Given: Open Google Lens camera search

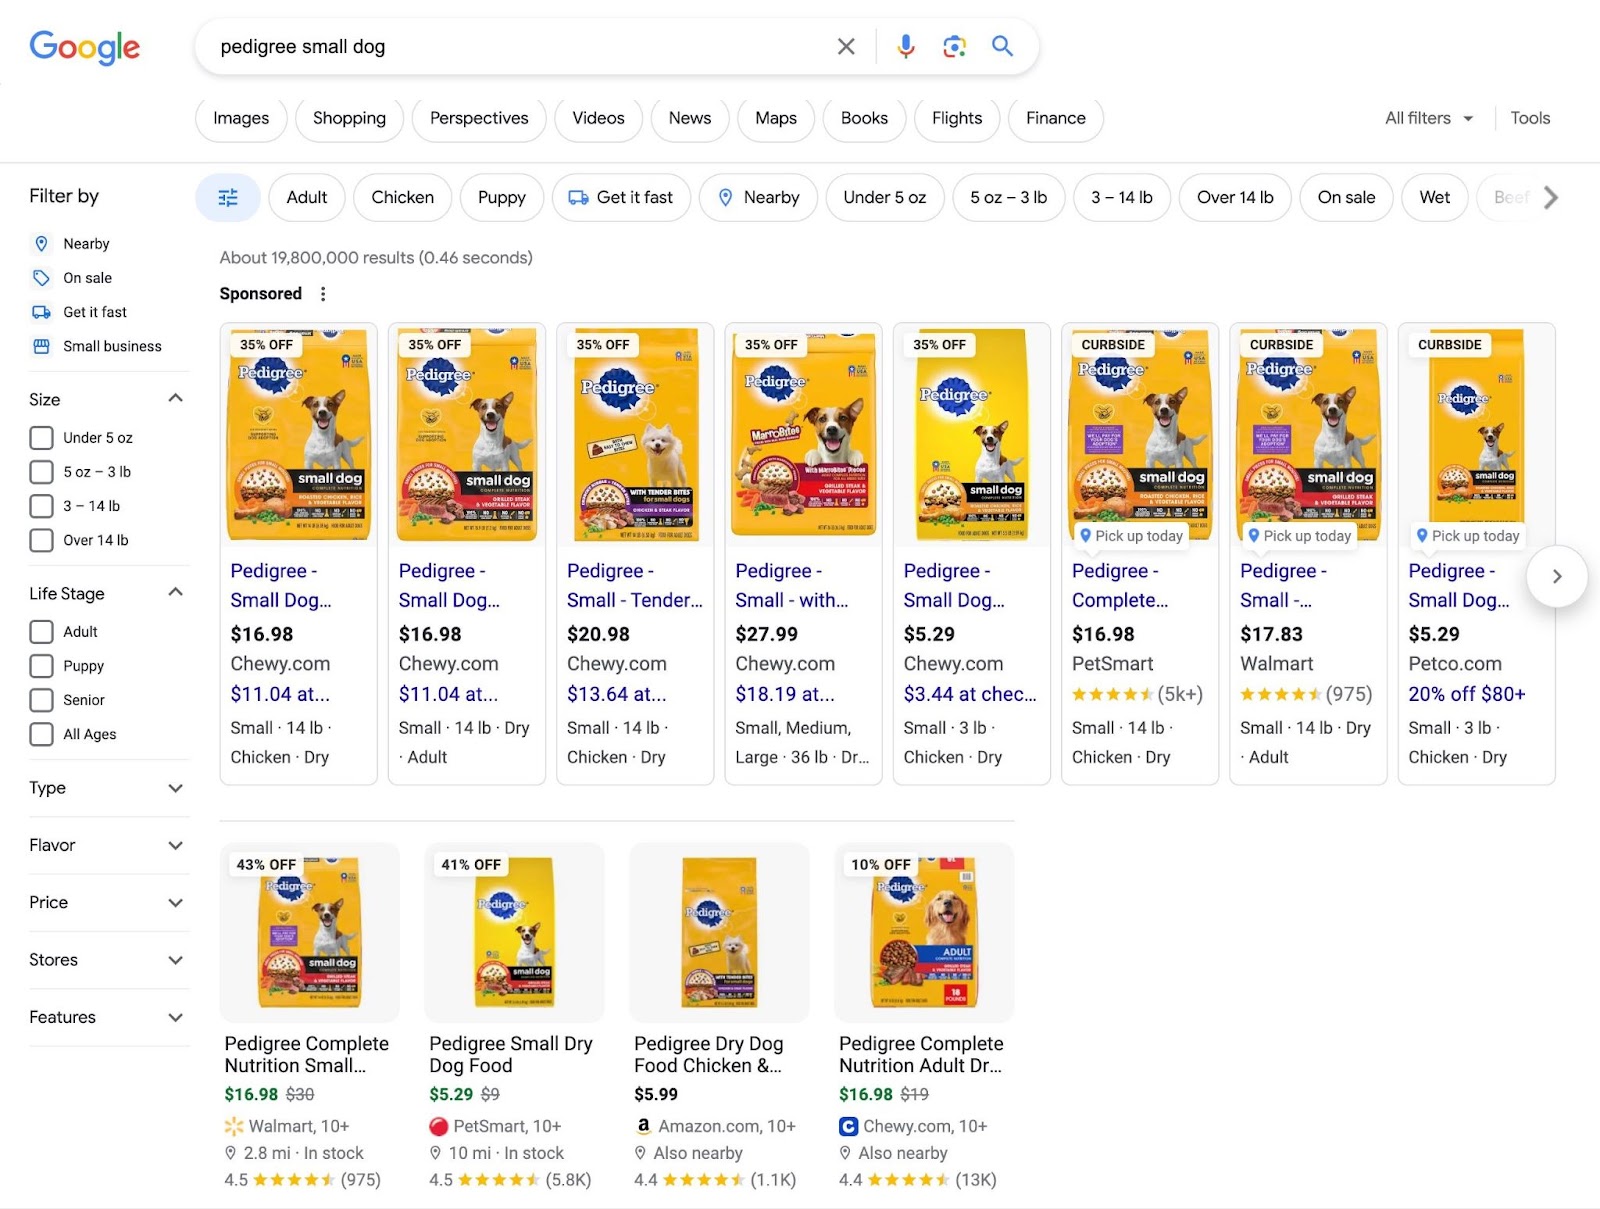Looking at the screenshot, I should click(x=954, y=46).
